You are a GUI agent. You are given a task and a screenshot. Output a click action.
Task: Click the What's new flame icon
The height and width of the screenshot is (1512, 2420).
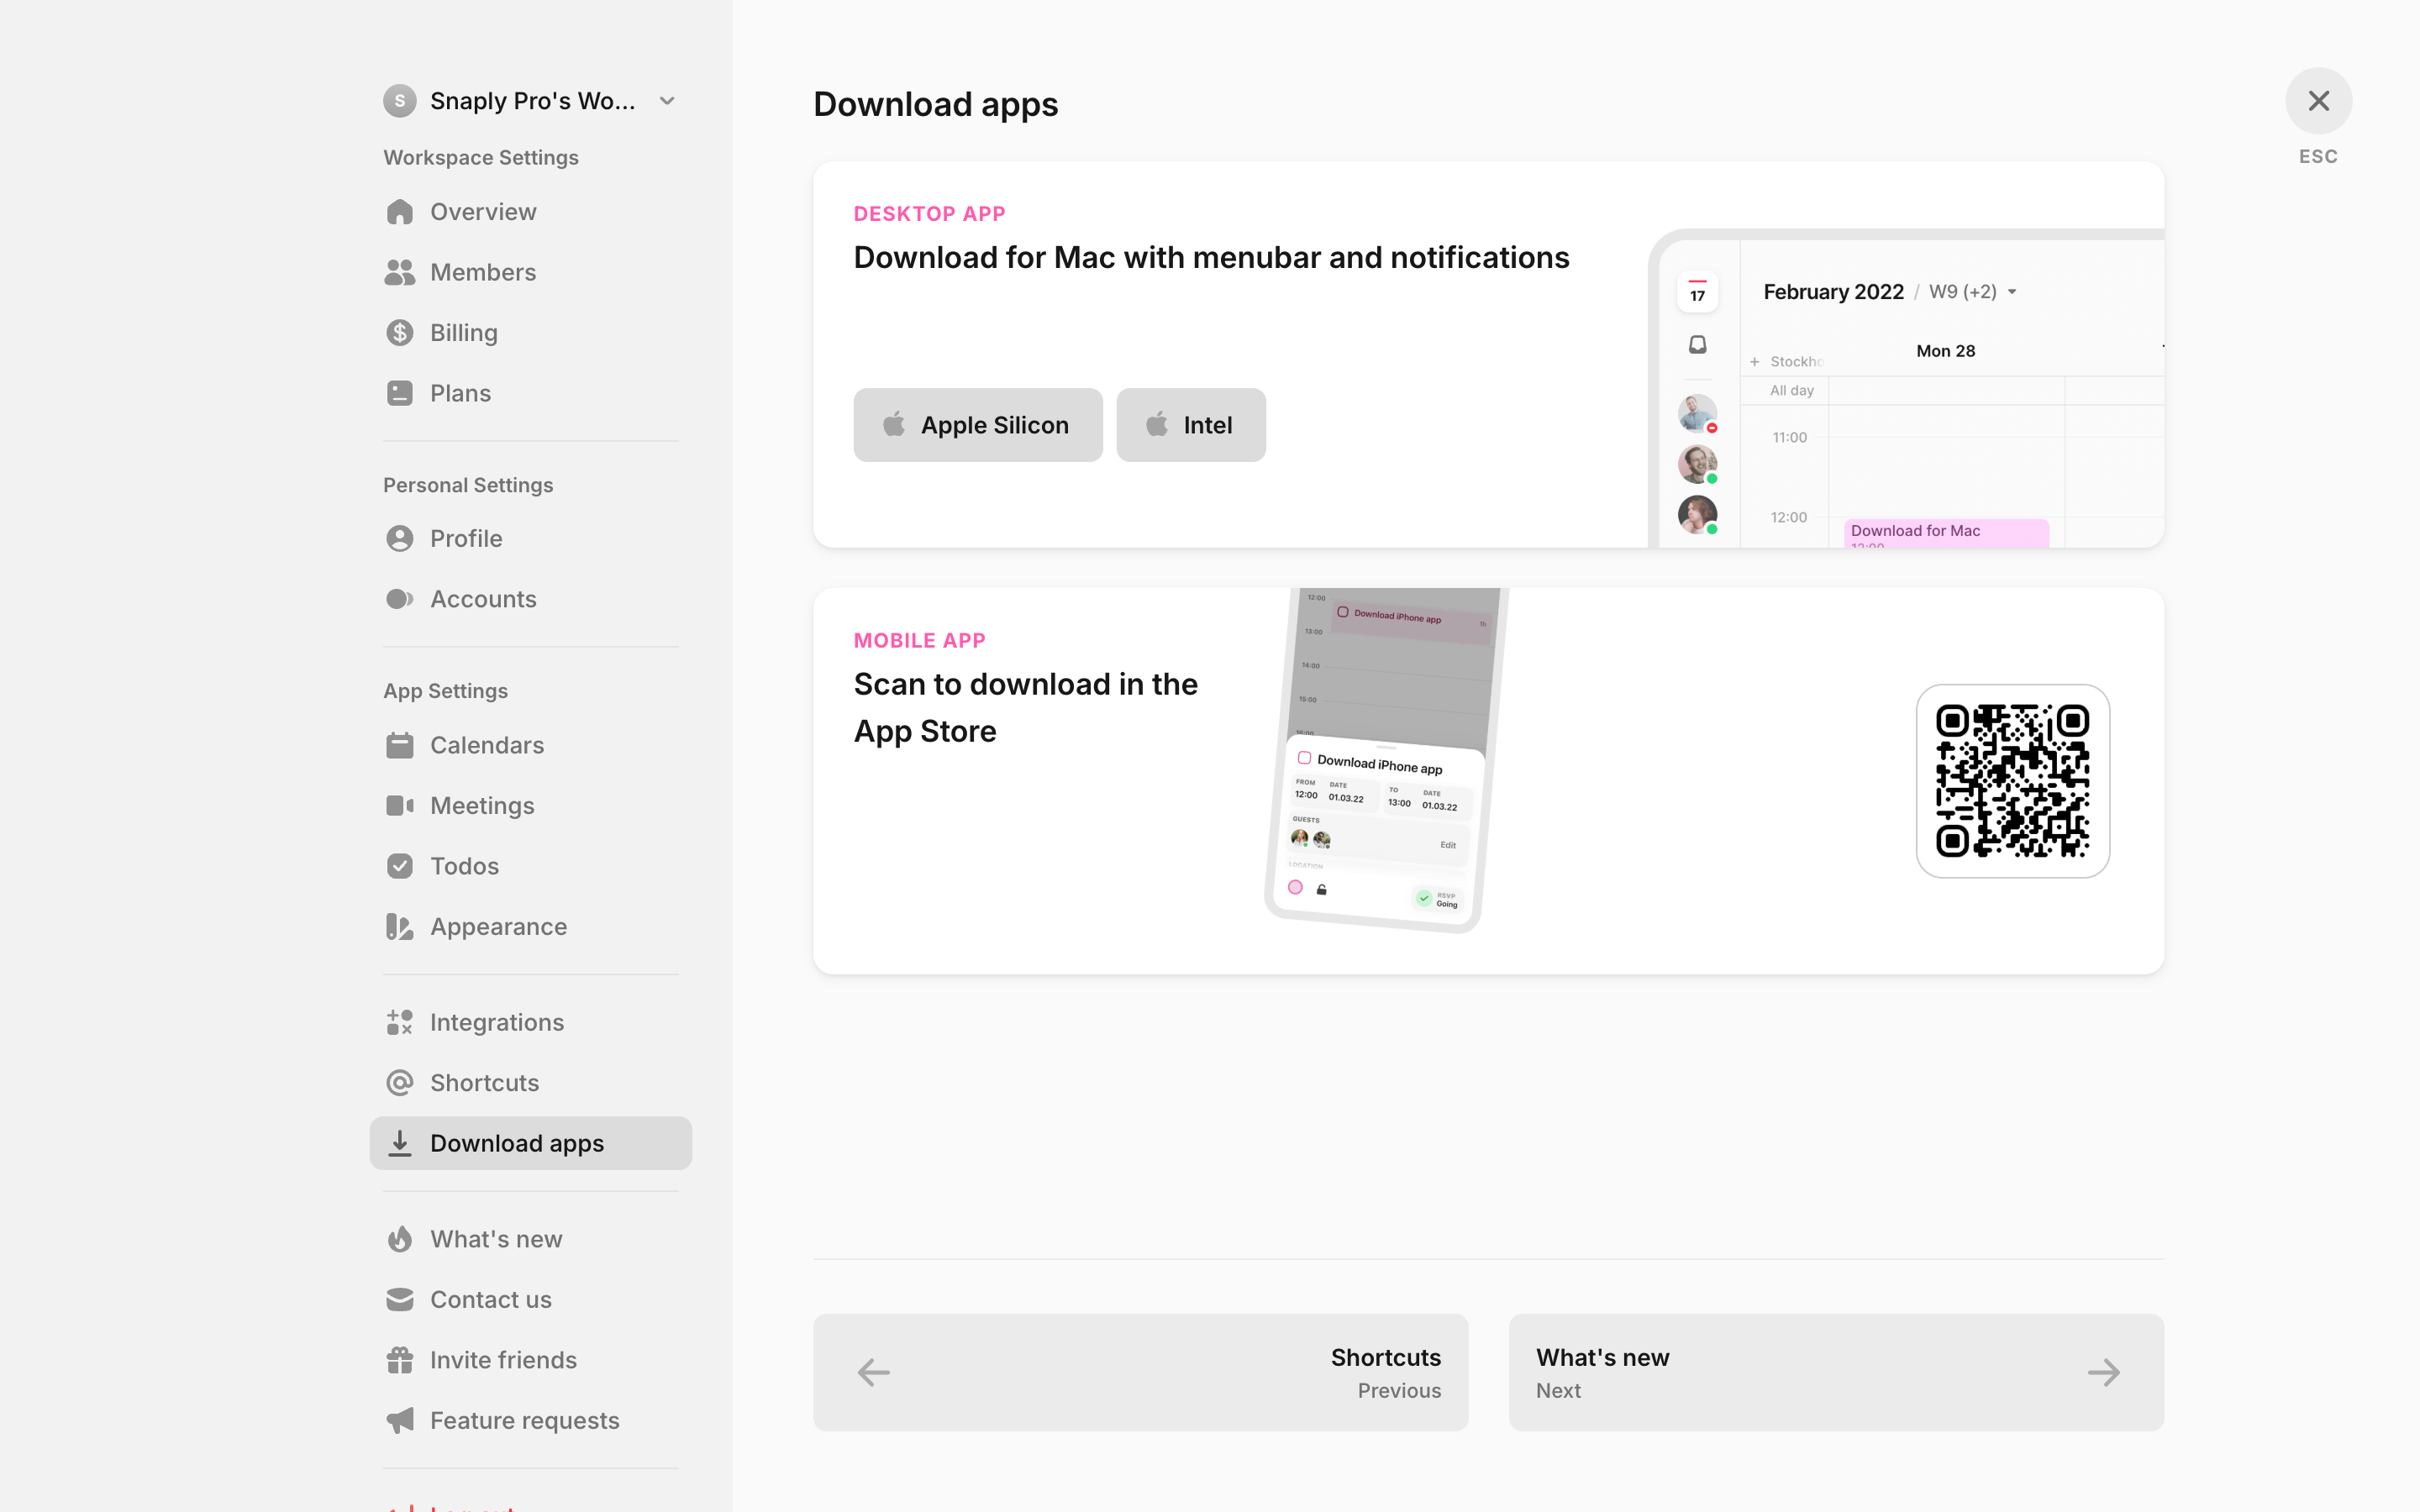(400, 1239)
